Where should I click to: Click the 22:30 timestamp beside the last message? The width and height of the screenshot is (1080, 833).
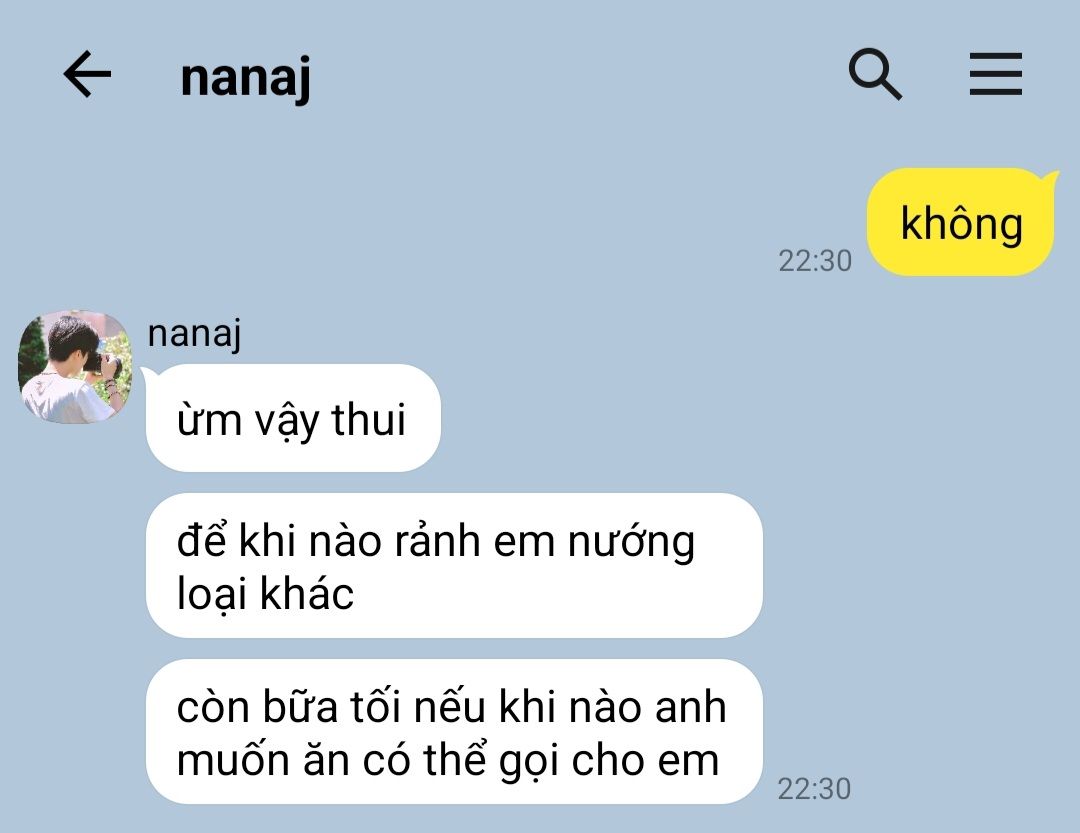tap(814, 789)
